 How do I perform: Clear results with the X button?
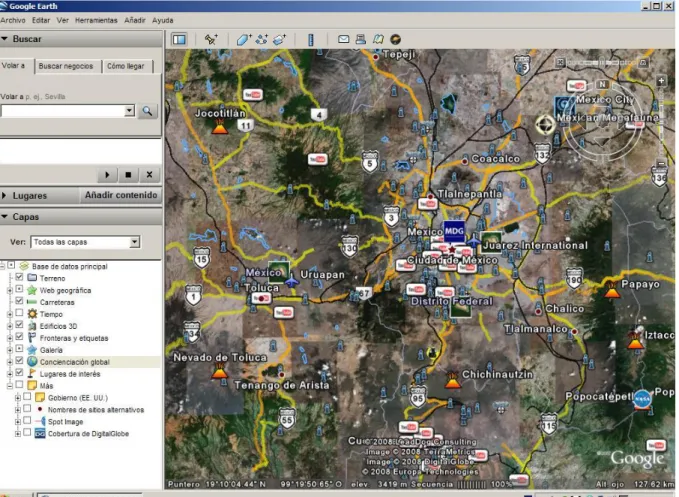(149, 175)
